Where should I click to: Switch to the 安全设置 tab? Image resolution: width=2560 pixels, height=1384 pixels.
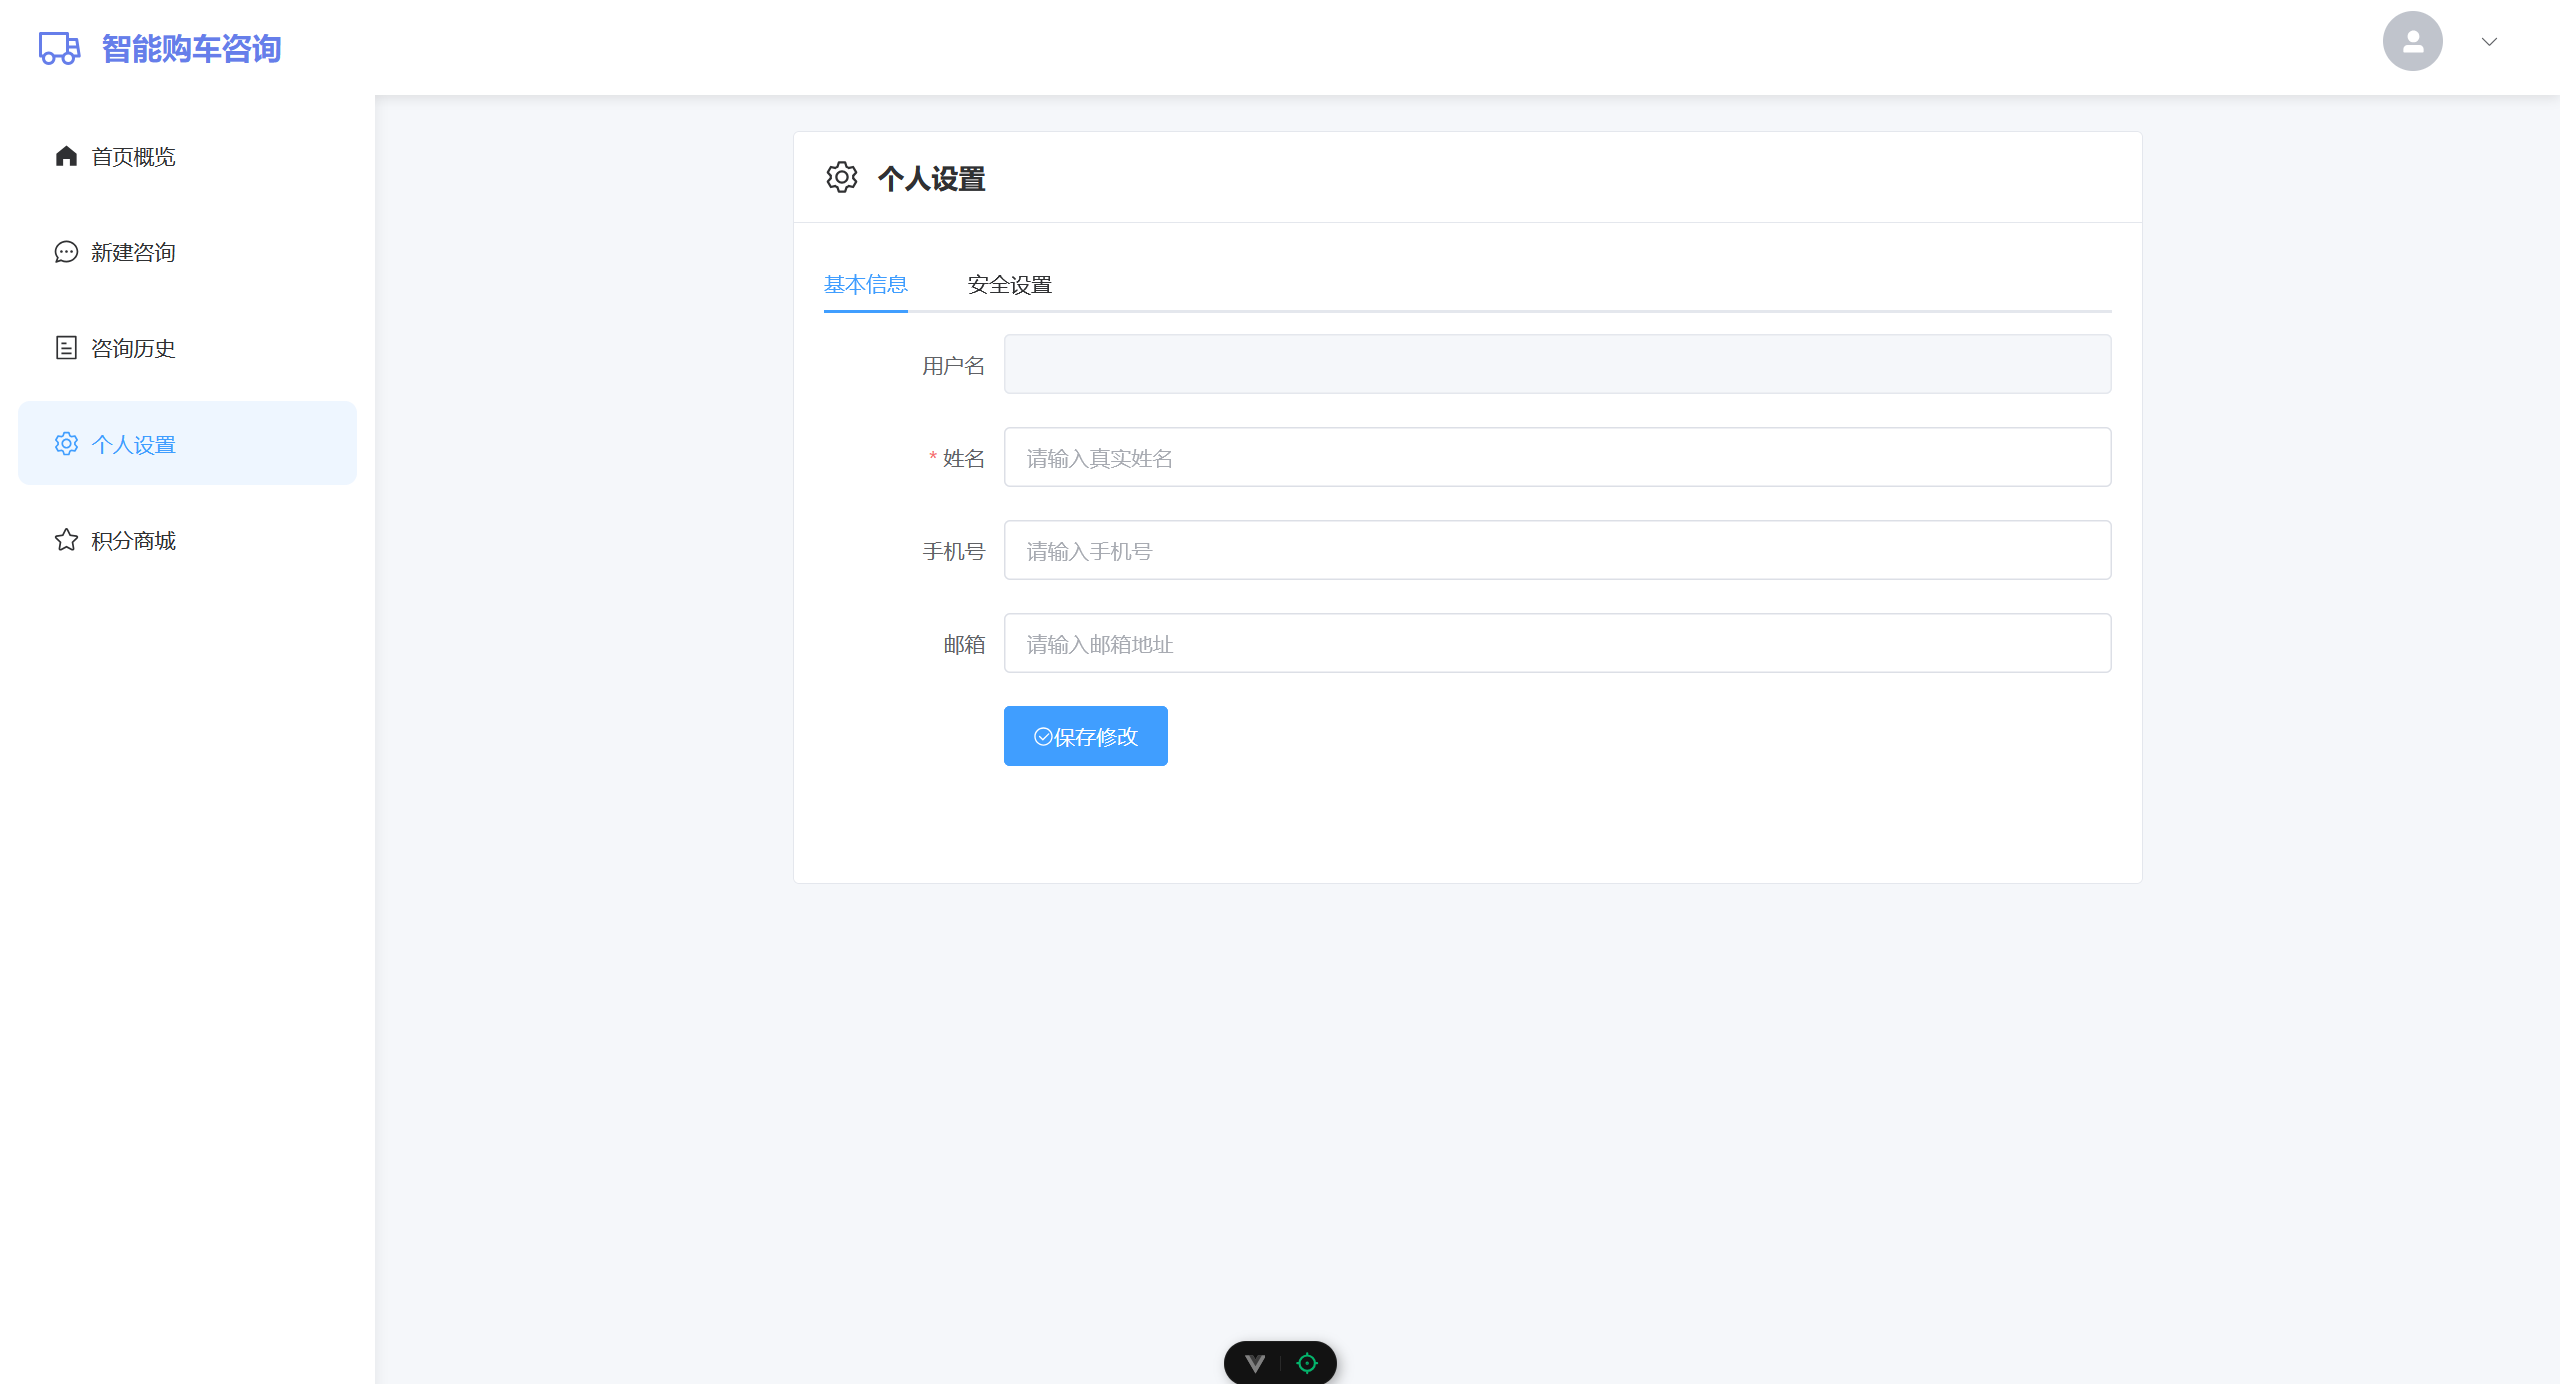tap(1009, 285)
